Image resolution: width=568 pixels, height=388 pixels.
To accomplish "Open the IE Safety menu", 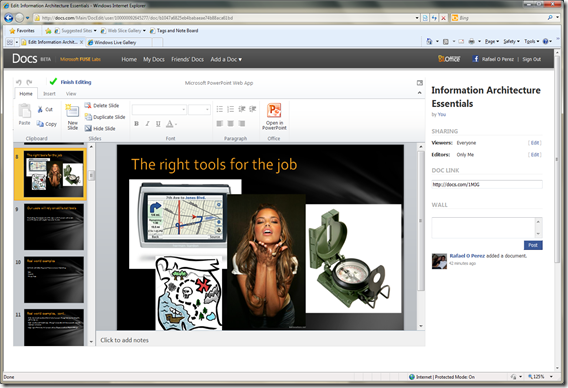I will pos(511,41).
